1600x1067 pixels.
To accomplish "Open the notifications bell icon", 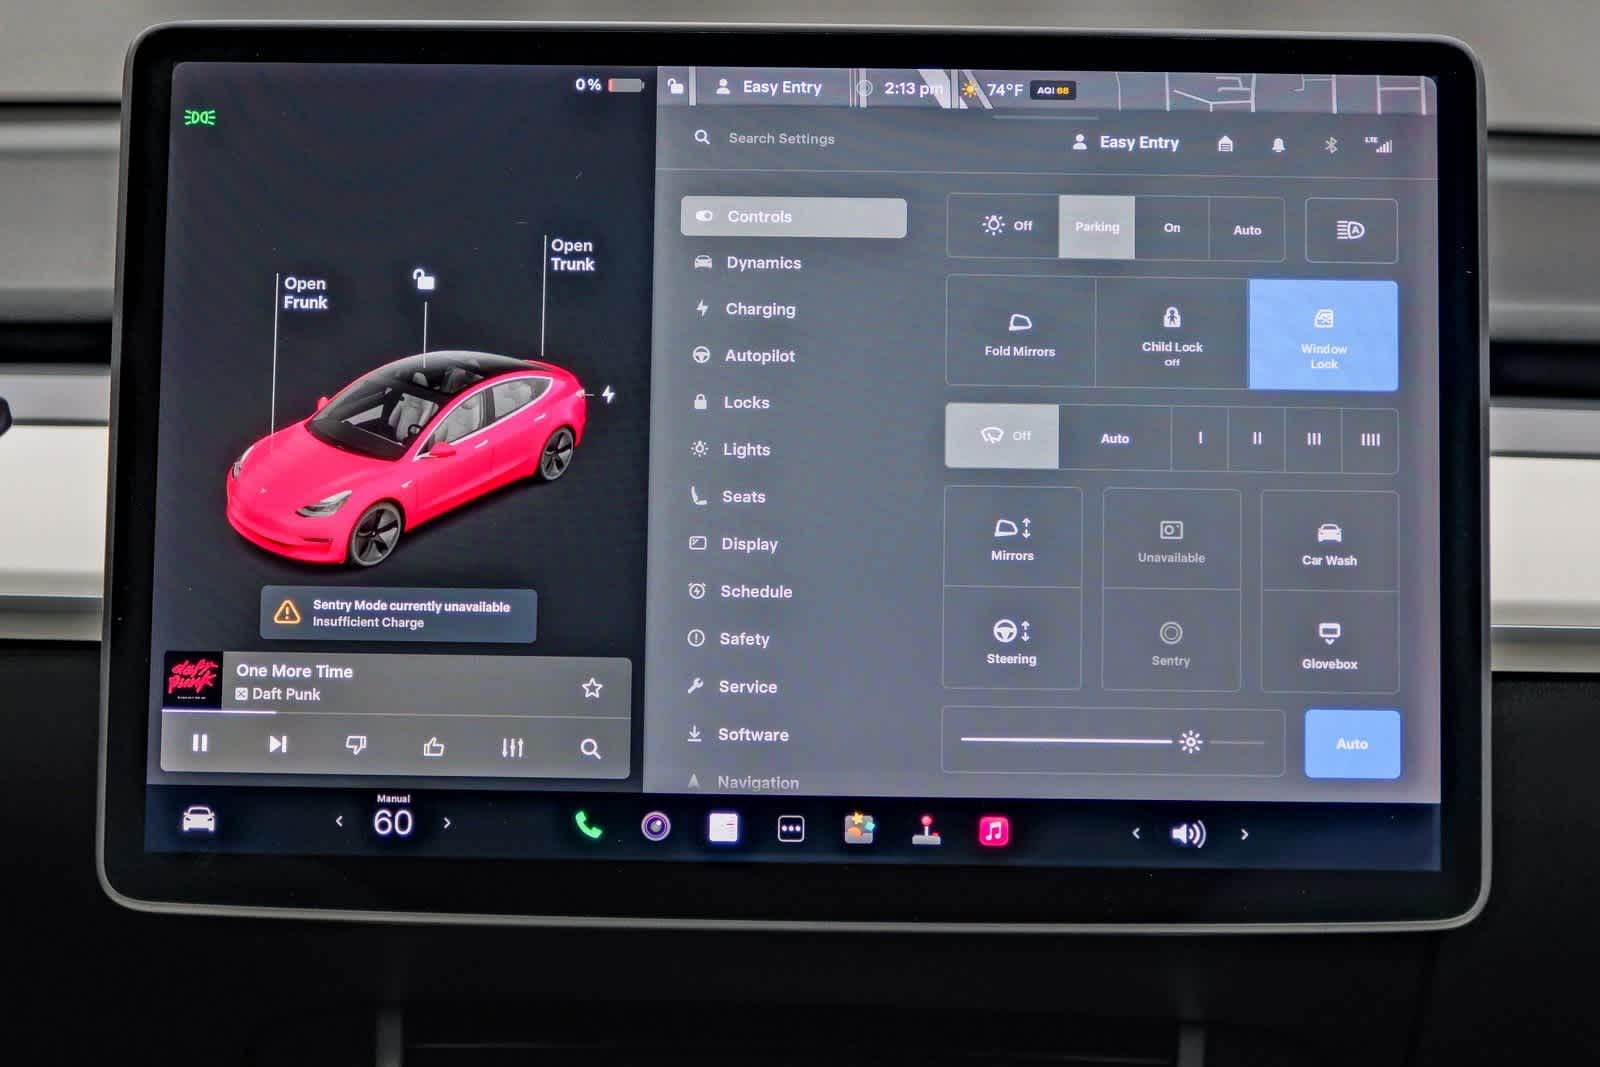I will tap(1278, 145).
